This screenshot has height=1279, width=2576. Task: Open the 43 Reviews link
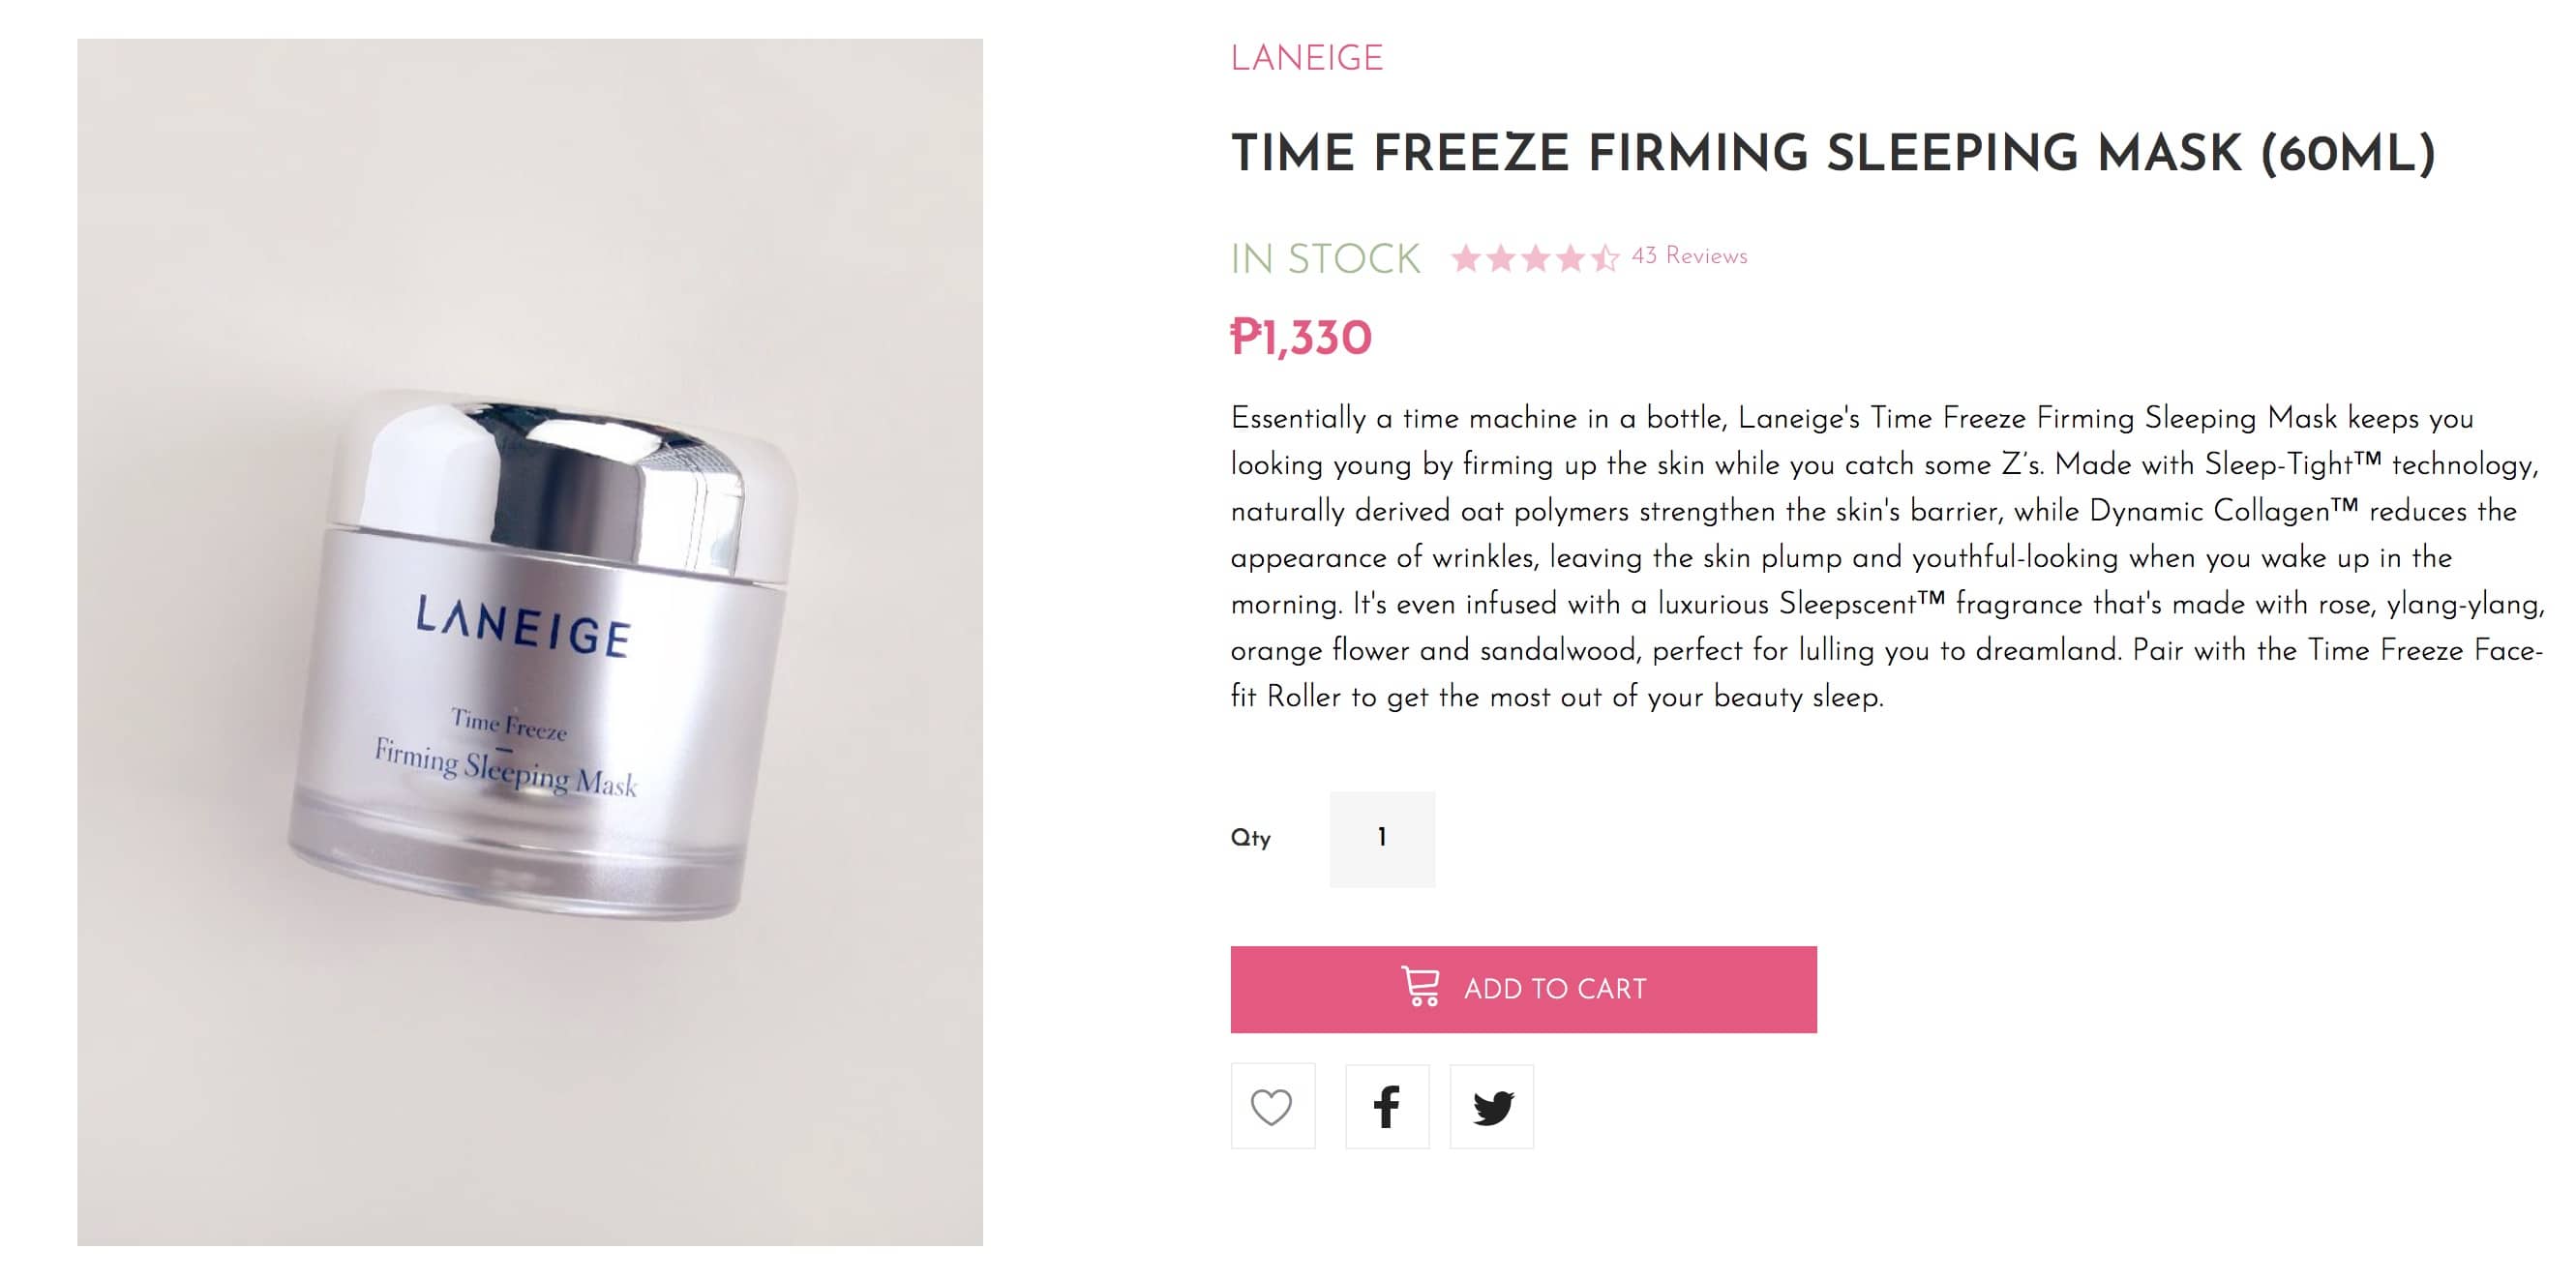(1689, 256)
